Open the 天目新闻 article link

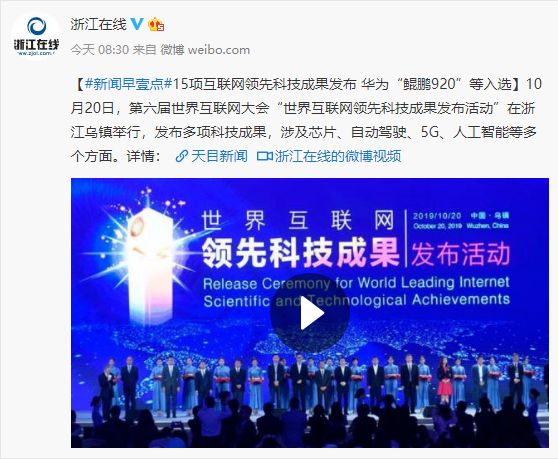[x=219, y=156]
